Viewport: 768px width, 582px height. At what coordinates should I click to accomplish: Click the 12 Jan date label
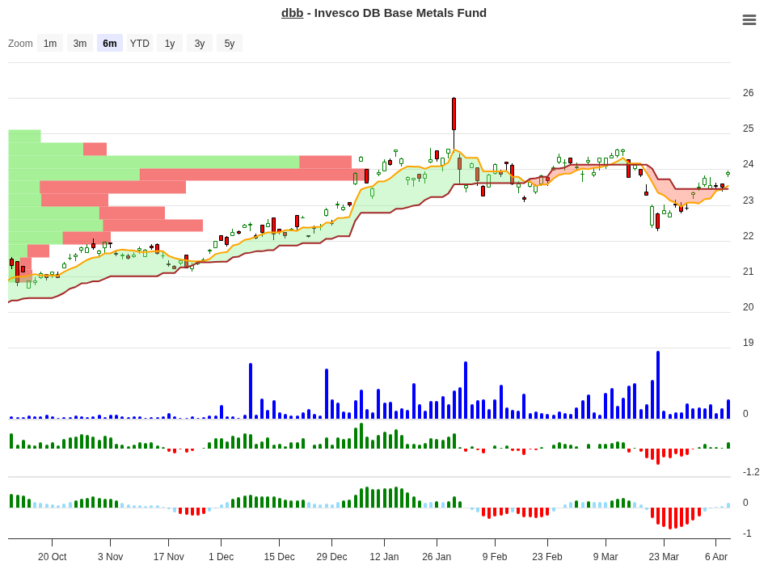[384, 557]
